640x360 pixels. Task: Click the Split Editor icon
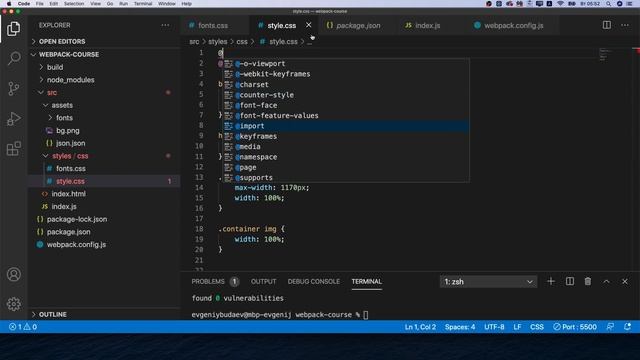tap(607, 25)
